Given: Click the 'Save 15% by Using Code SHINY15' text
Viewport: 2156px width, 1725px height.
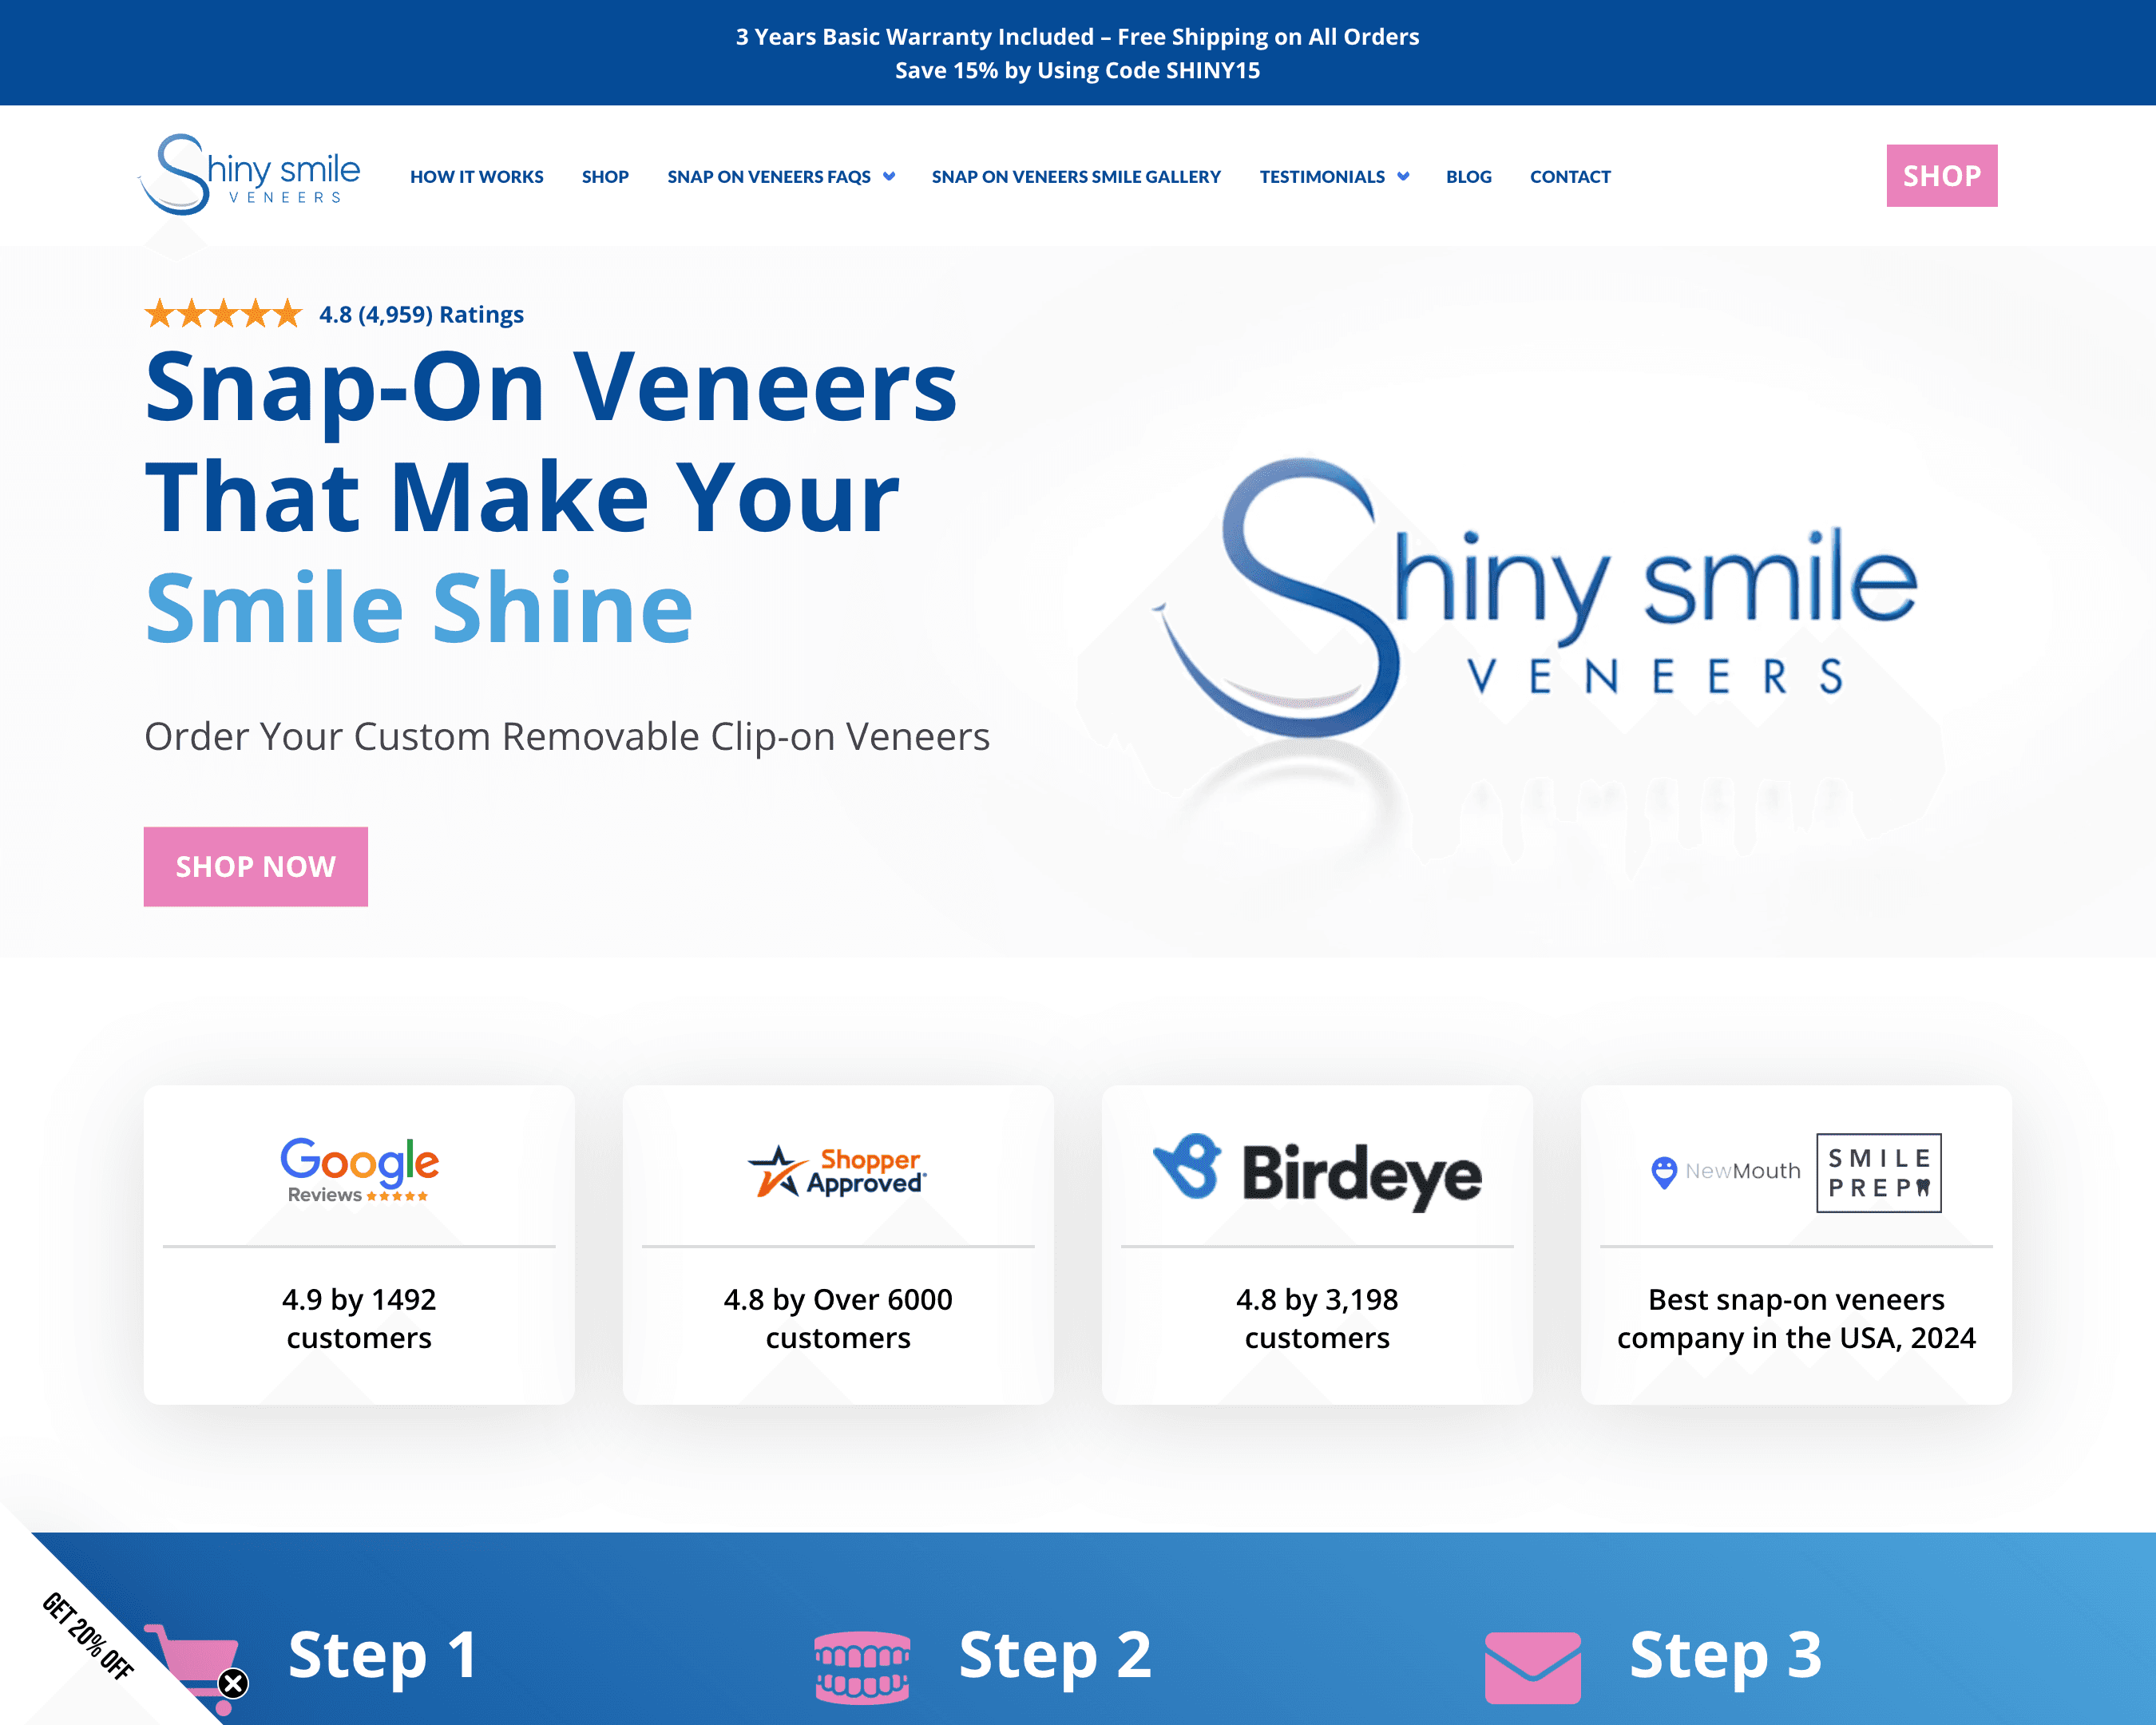Looking at the screenshot, I should [1077, 71].
